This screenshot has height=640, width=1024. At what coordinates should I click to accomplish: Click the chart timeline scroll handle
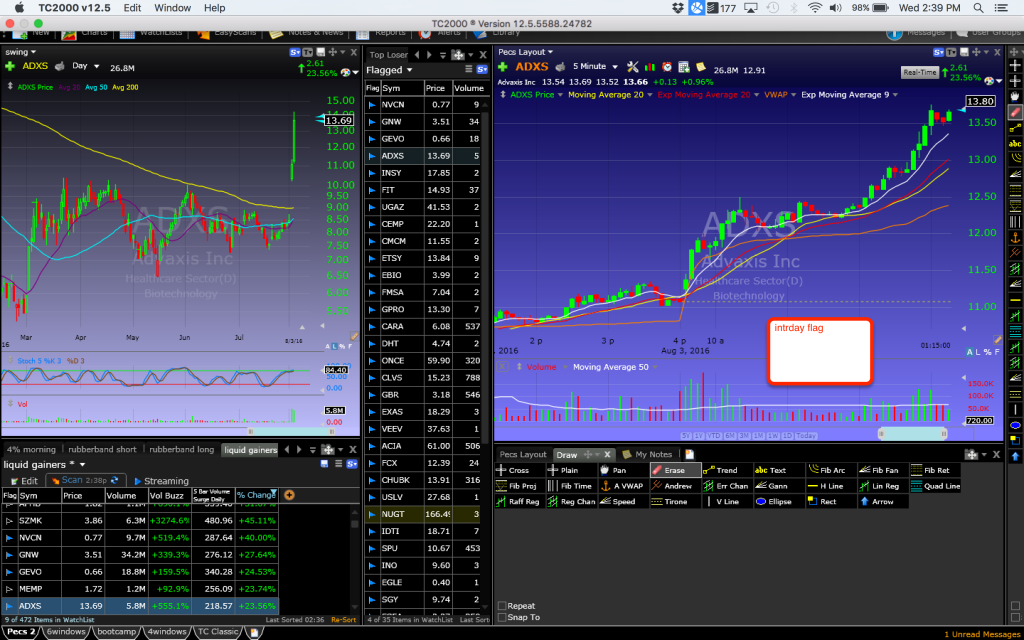coord(913,433)
